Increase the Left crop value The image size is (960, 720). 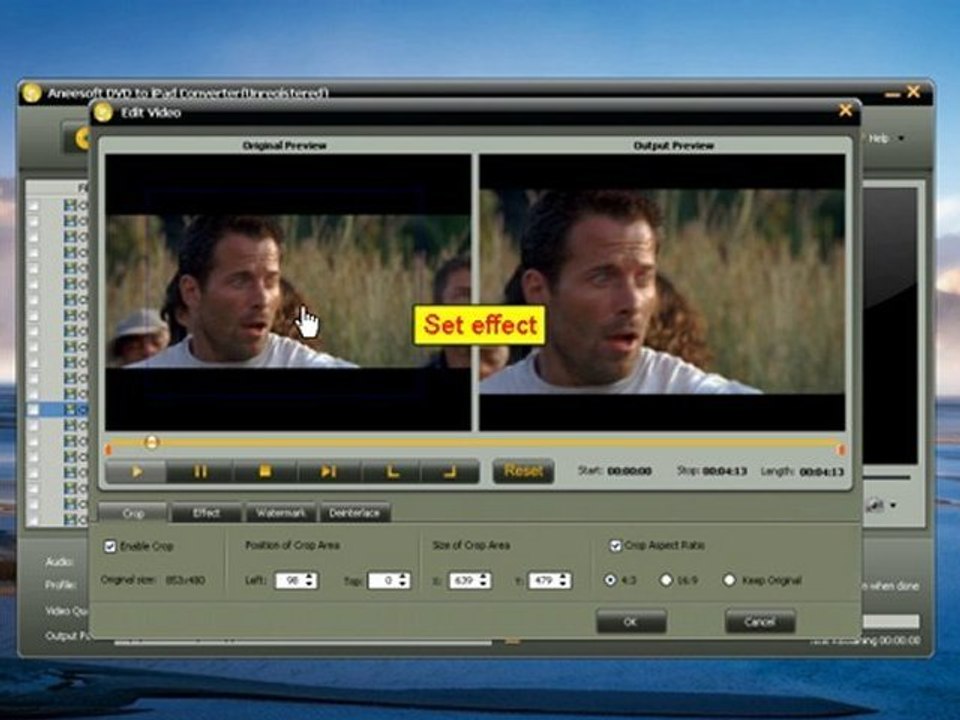click(x=310, y=577)
